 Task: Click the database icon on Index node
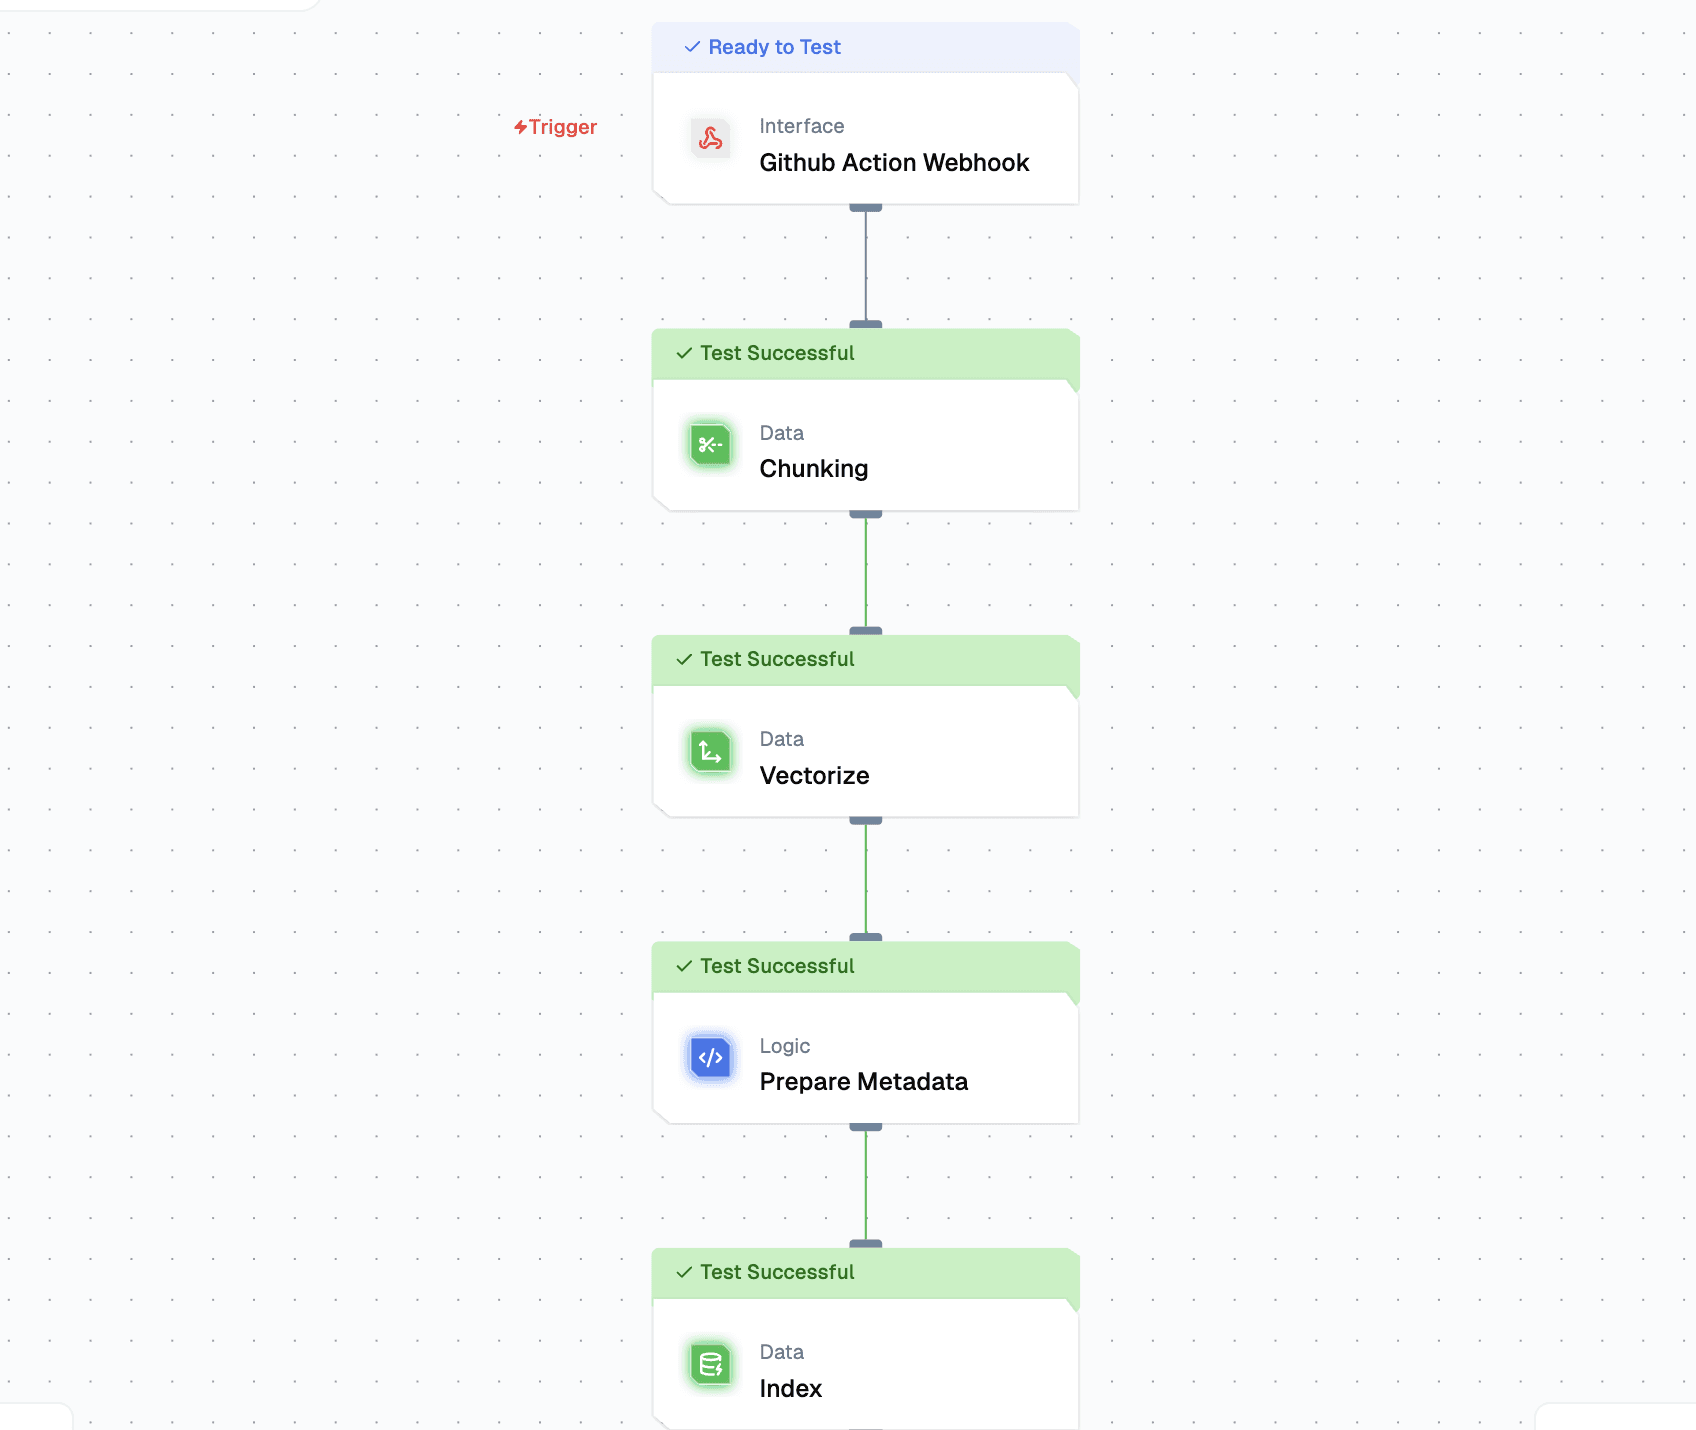[x=710, y=1364]
